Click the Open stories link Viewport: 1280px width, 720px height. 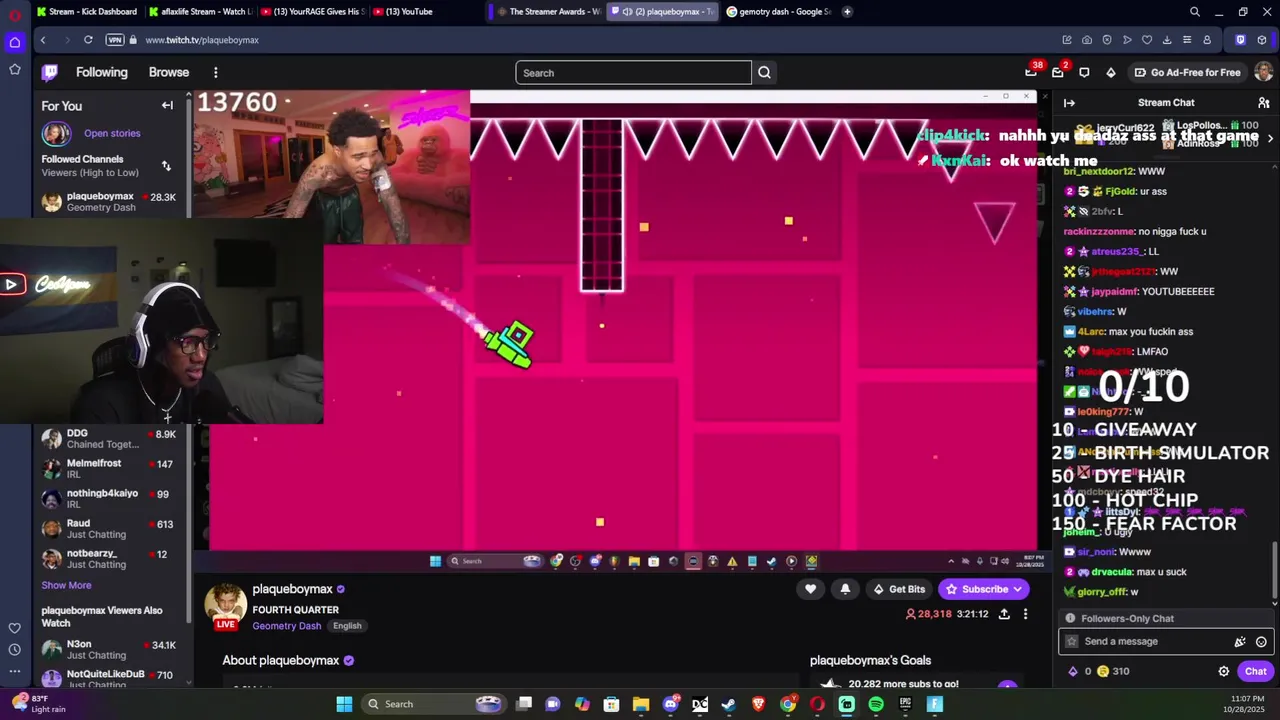[x=112, y=133]
